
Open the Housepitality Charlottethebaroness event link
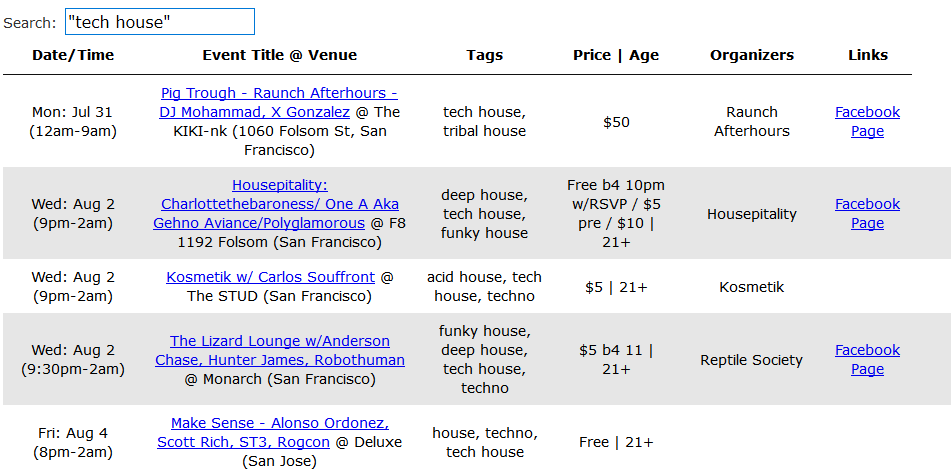[x=279, y=185]
